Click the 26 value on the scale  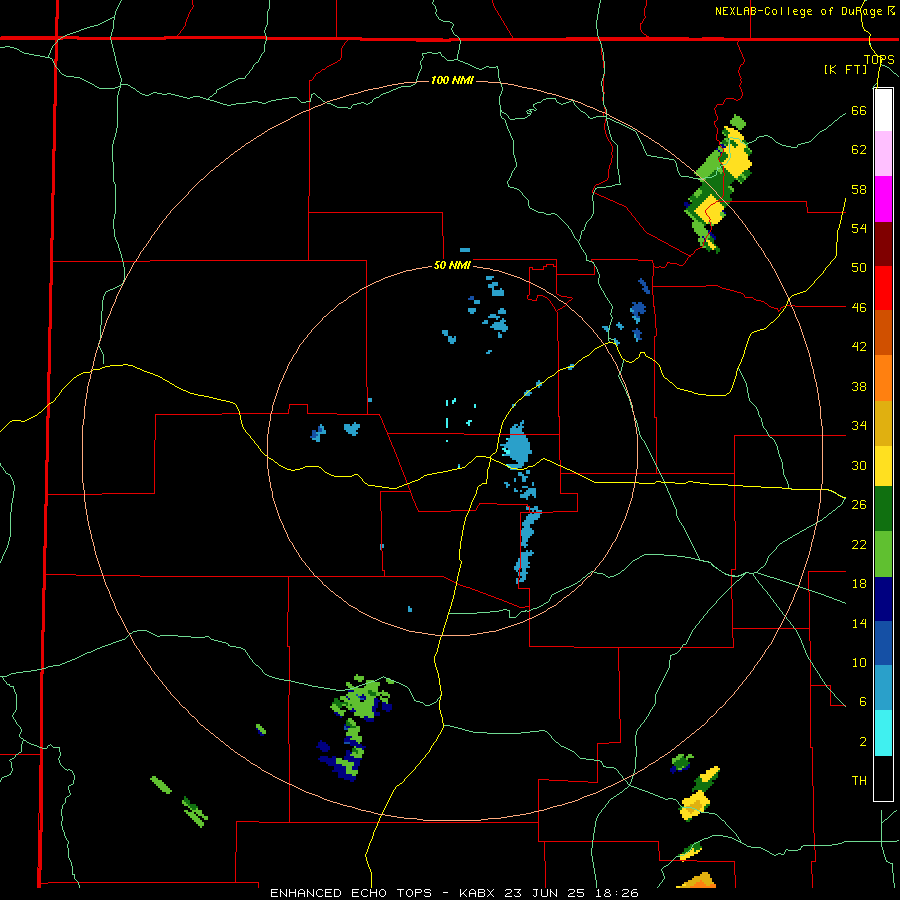tap(859, 505)
